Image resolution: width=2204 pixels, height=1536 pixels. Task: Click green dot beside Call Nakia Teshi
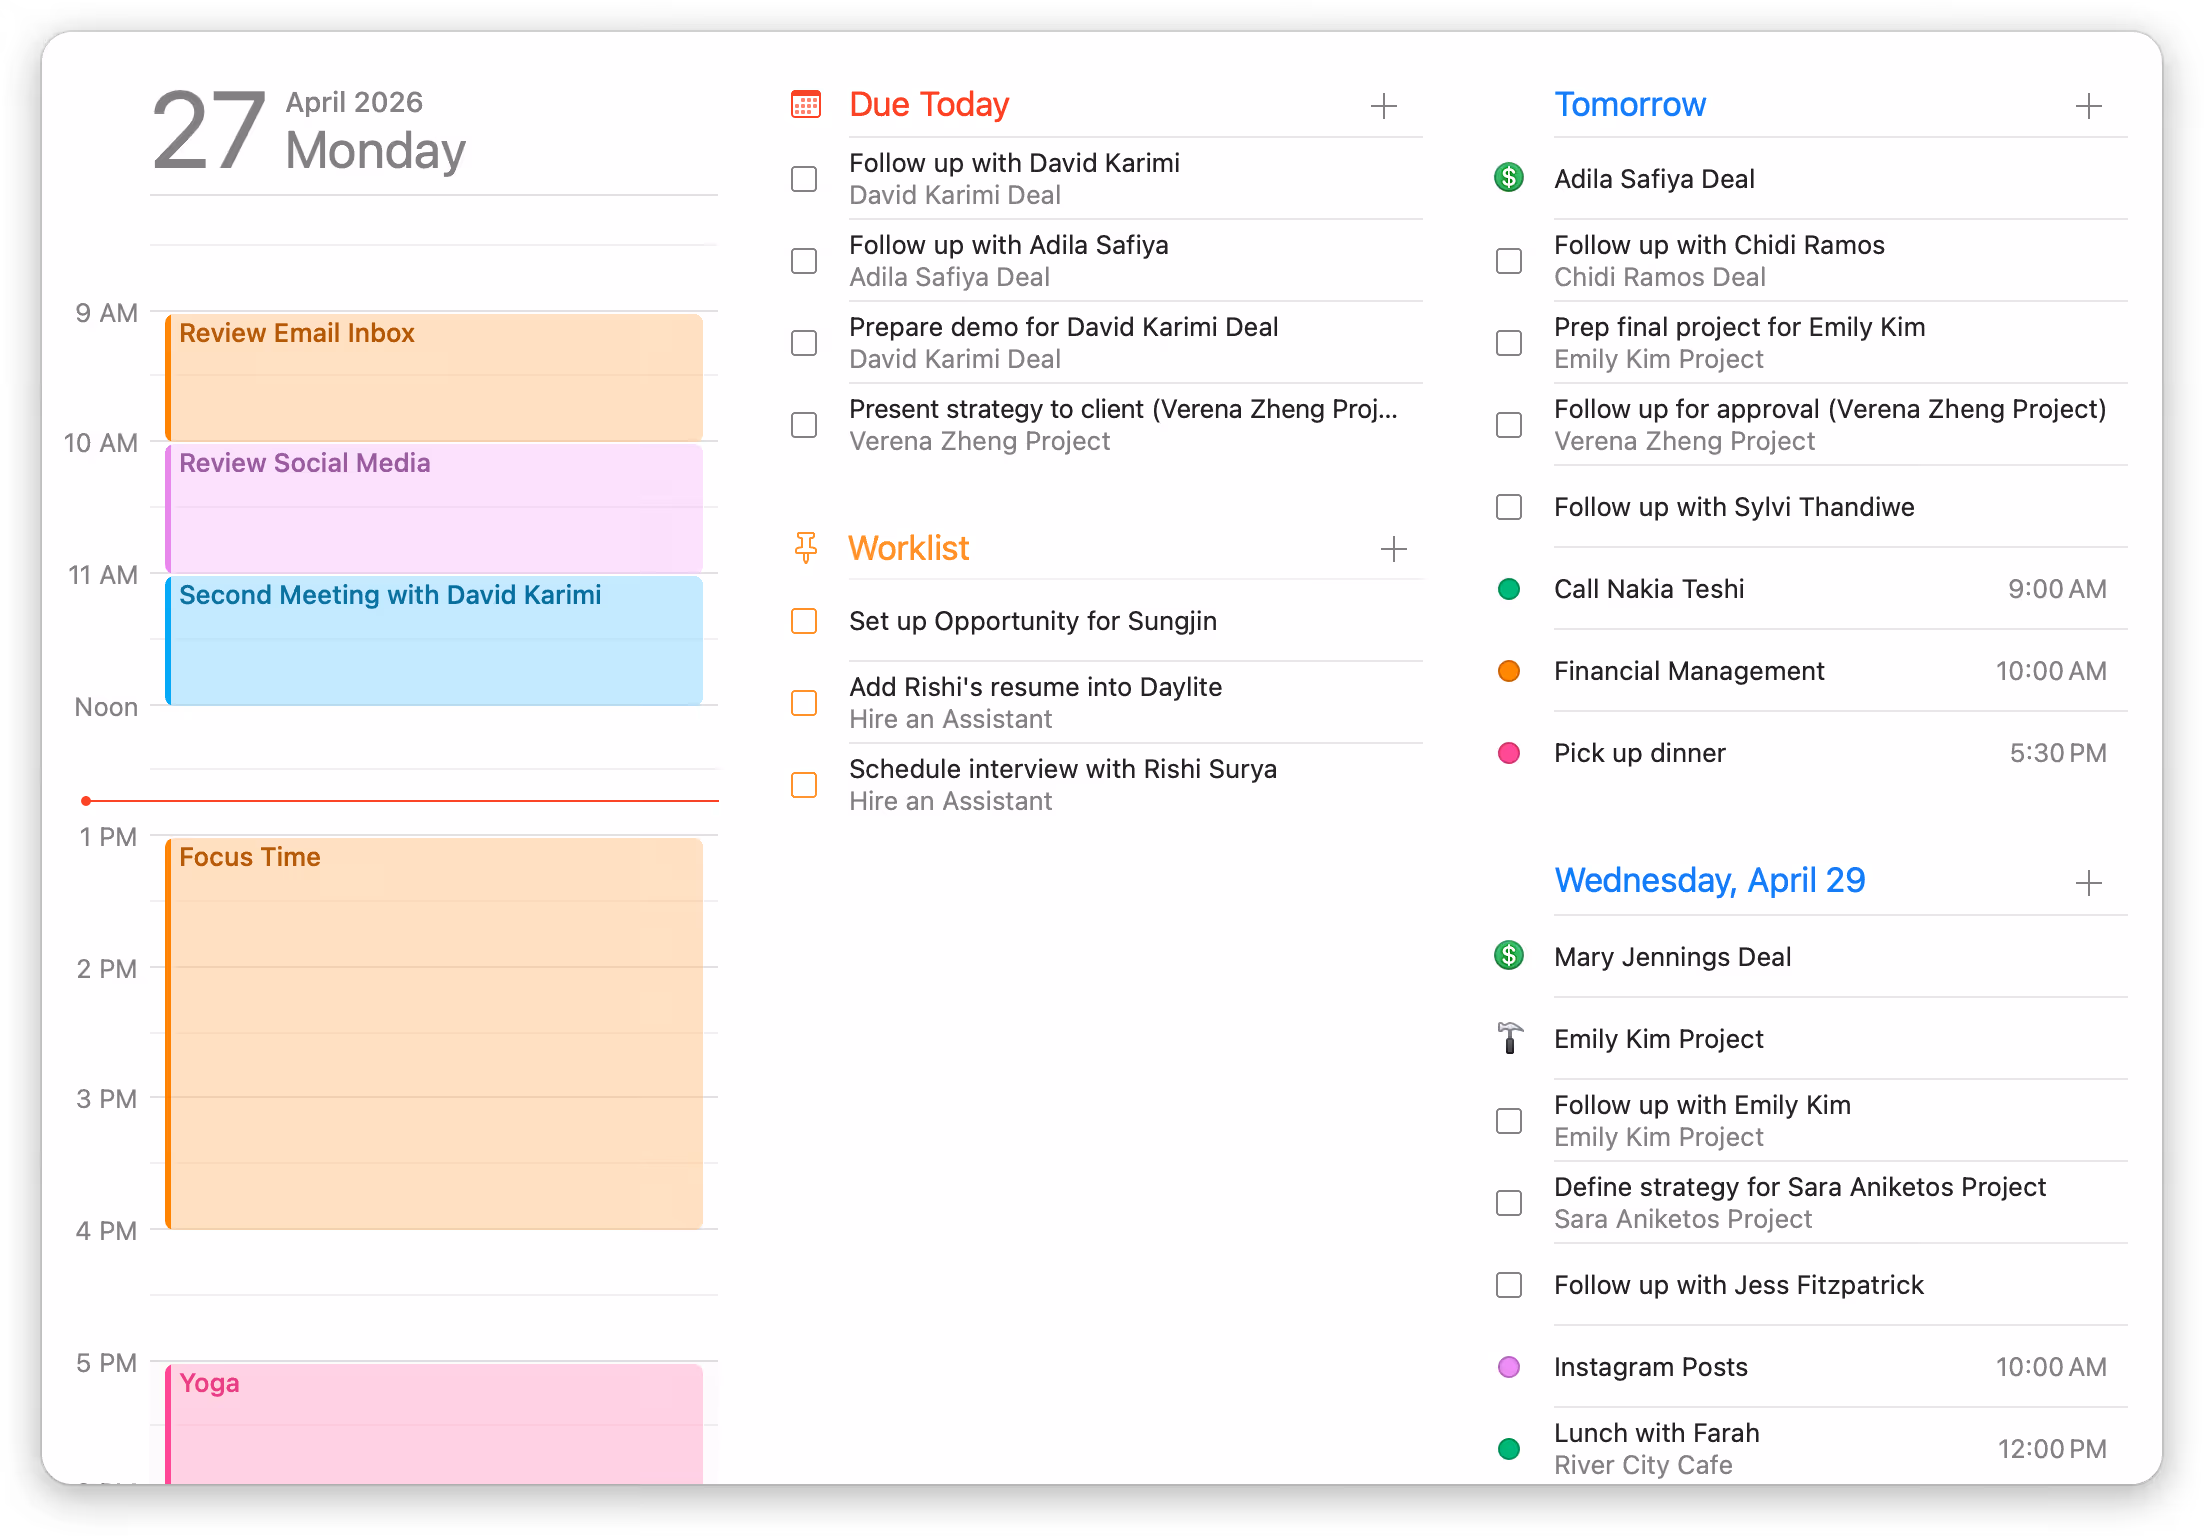pyautogui.click(x=1509, y=589)
